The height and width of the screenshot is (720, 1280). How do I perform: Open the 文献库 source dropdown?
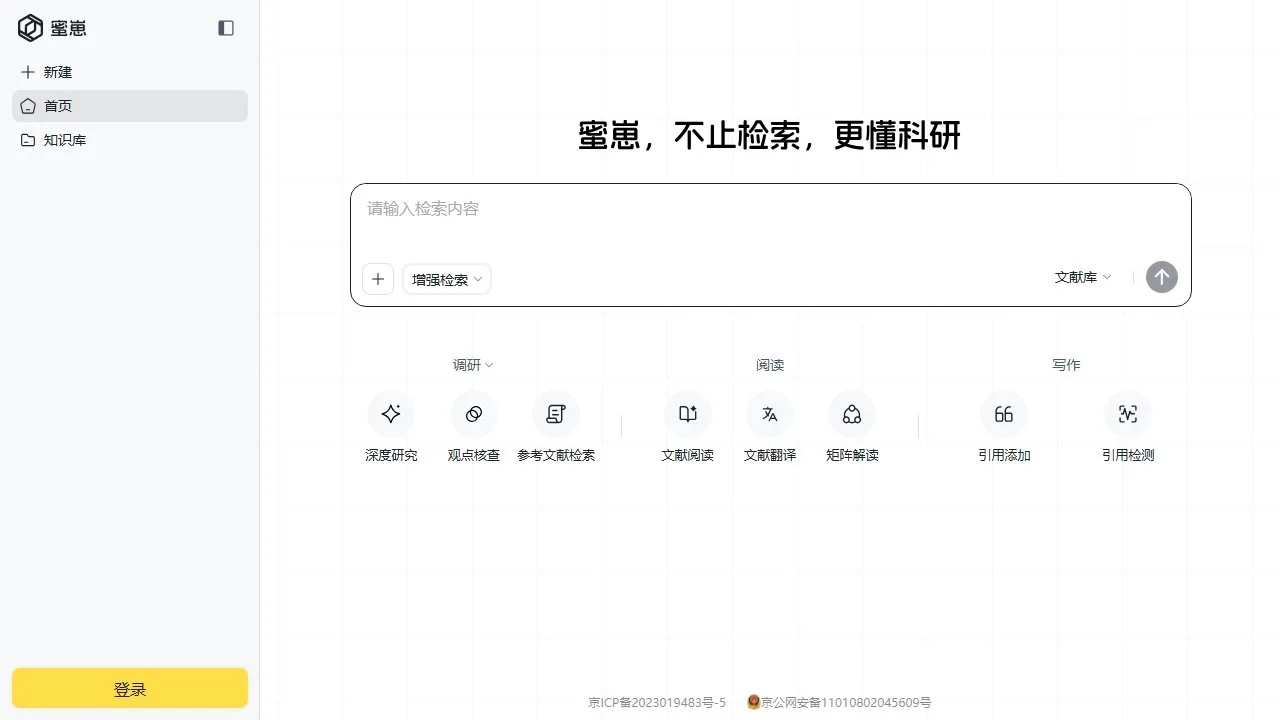tap(1083, 277)
